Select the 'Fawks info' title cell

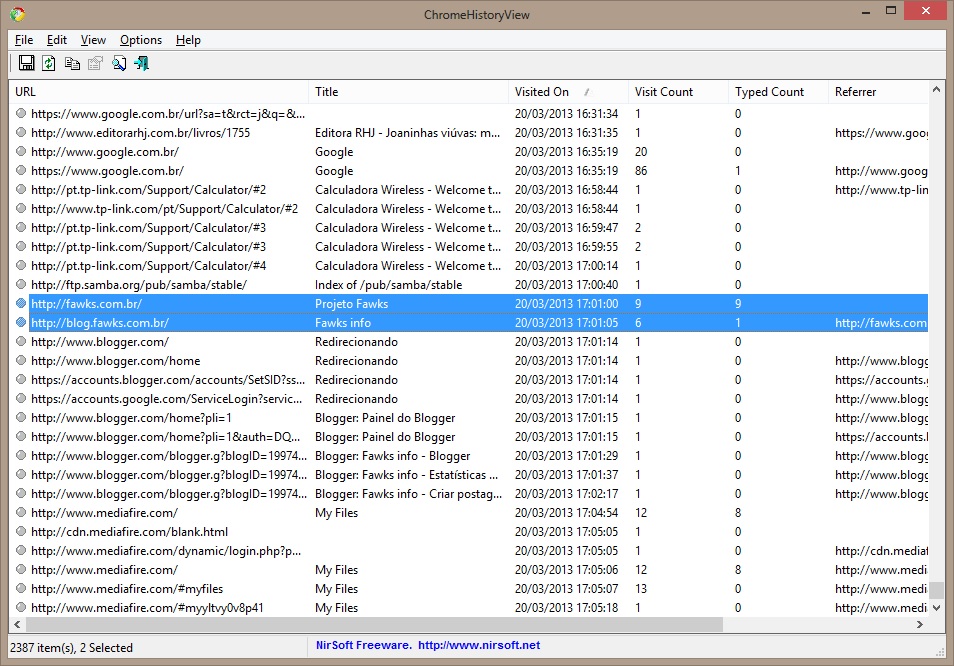(343, 323)
